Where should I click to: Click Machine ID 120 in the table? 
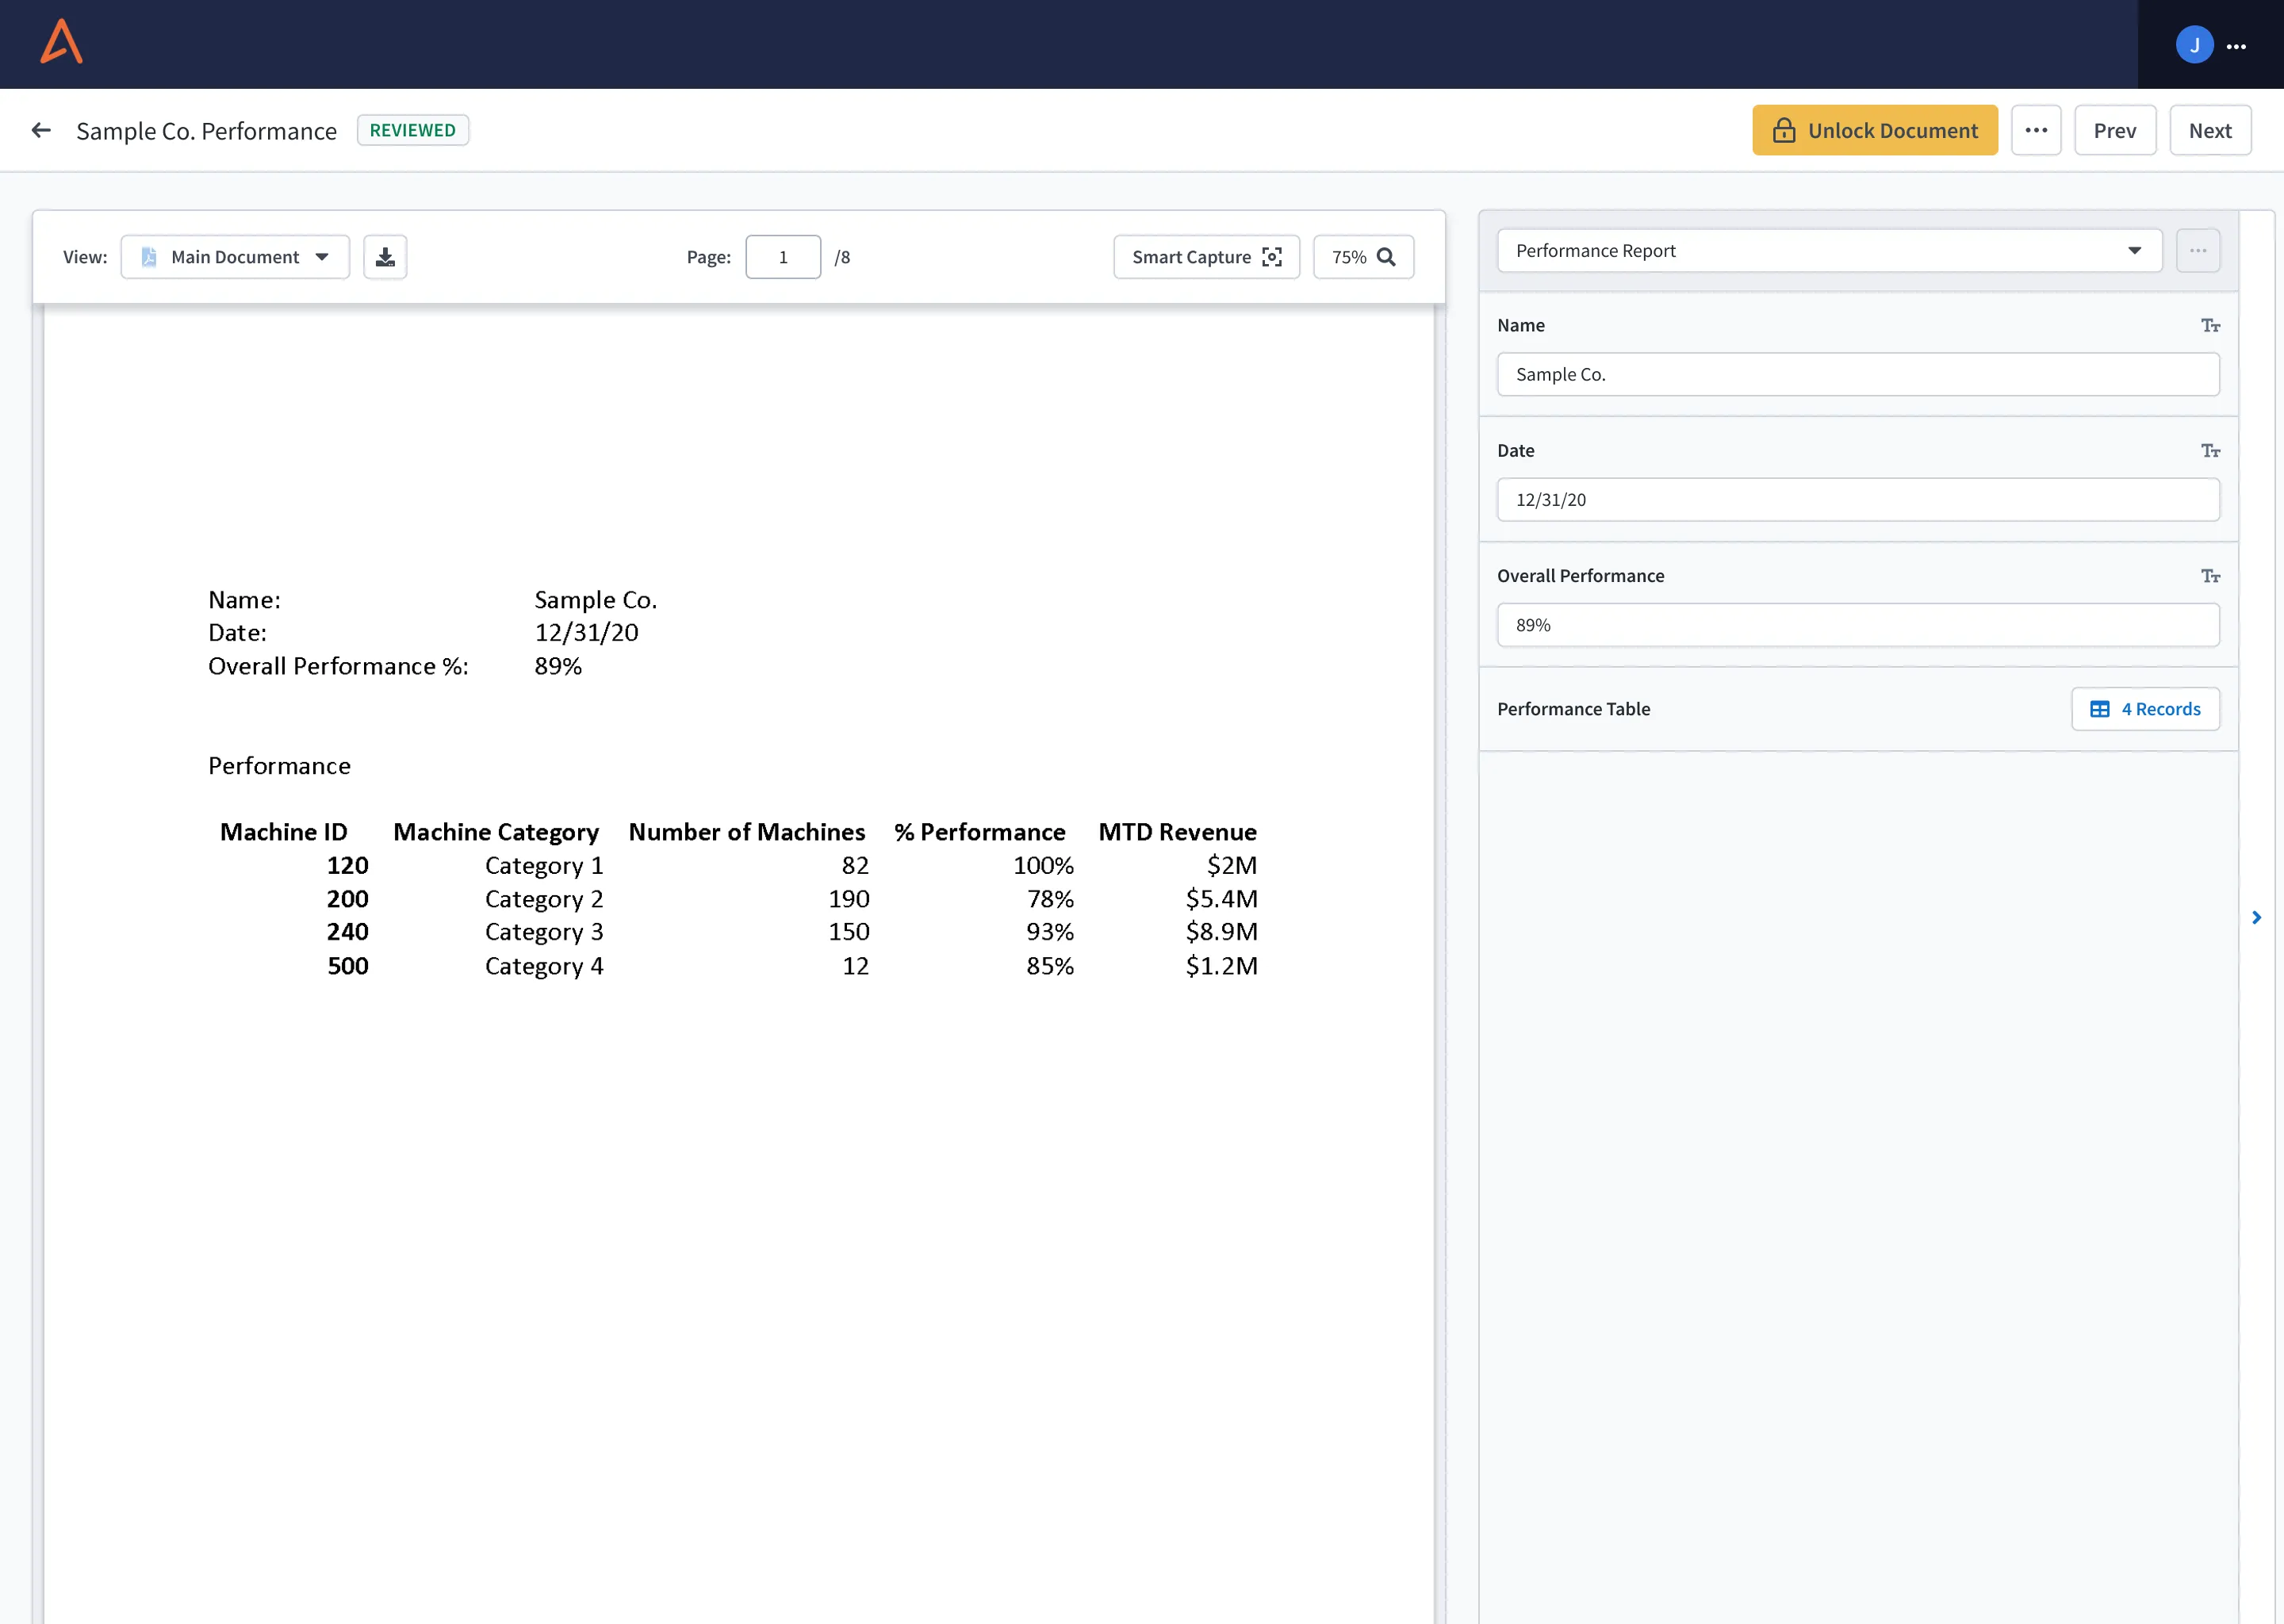(347, 865)
